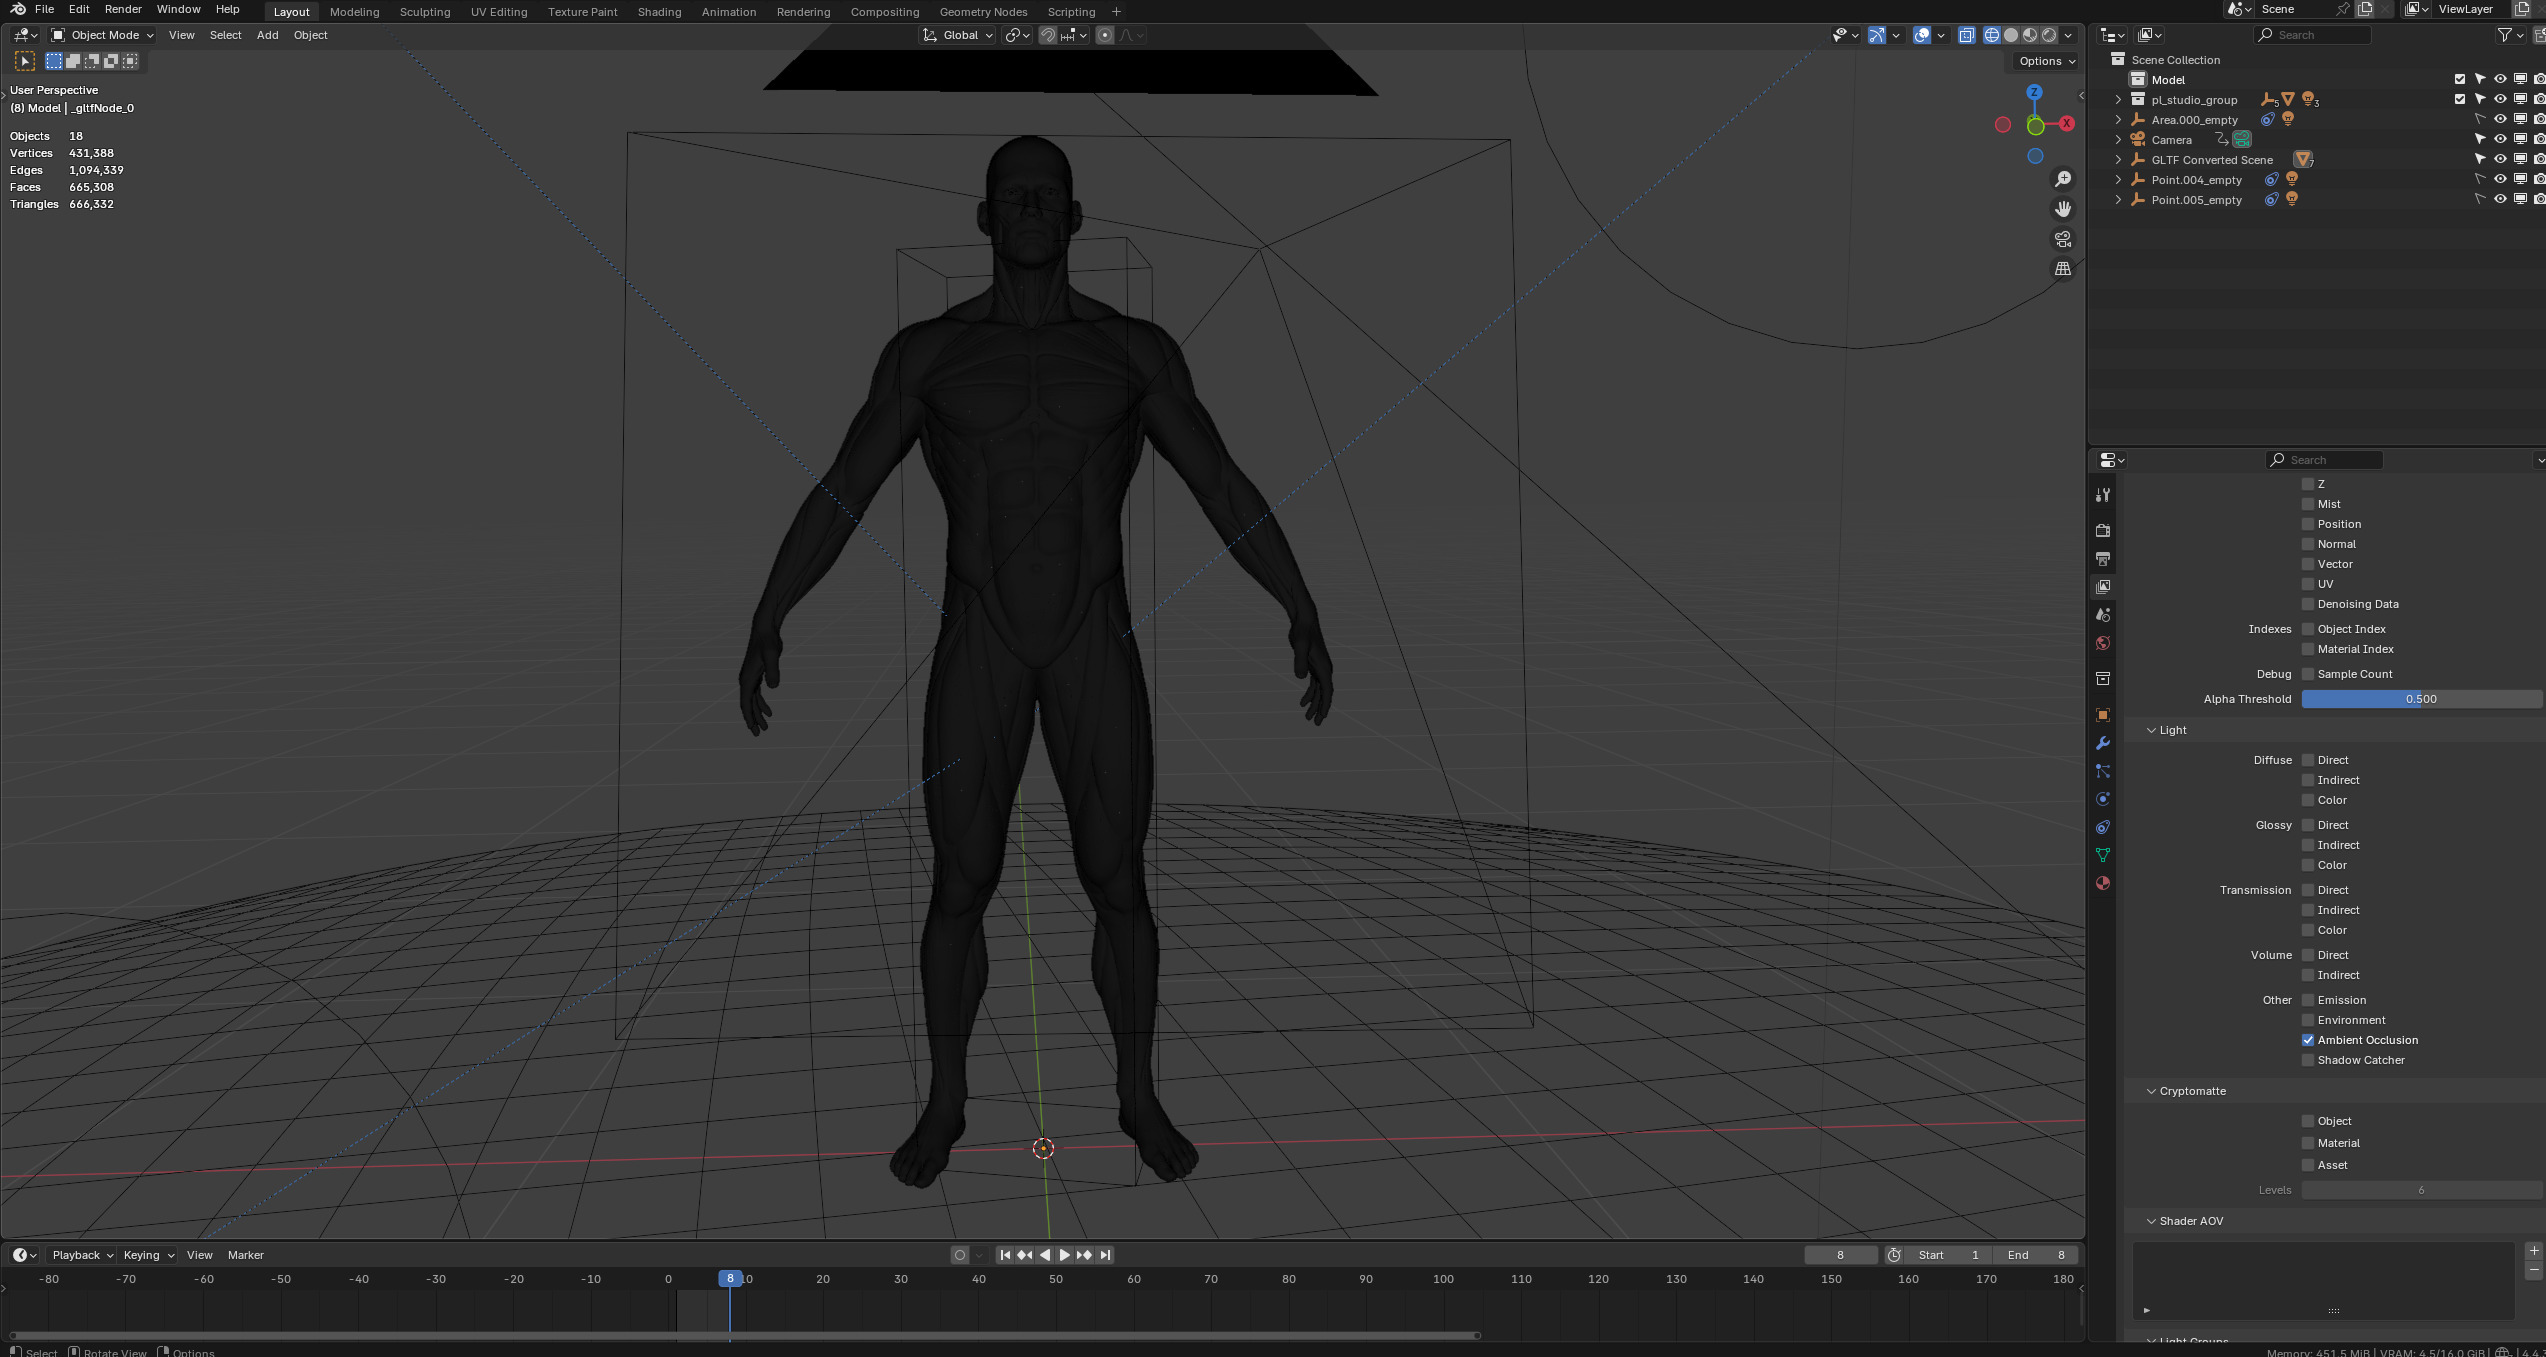Click the Select Box tool icon
Image resolution: width=2546 pixels, height=1357 pixels.
[25, 61]
